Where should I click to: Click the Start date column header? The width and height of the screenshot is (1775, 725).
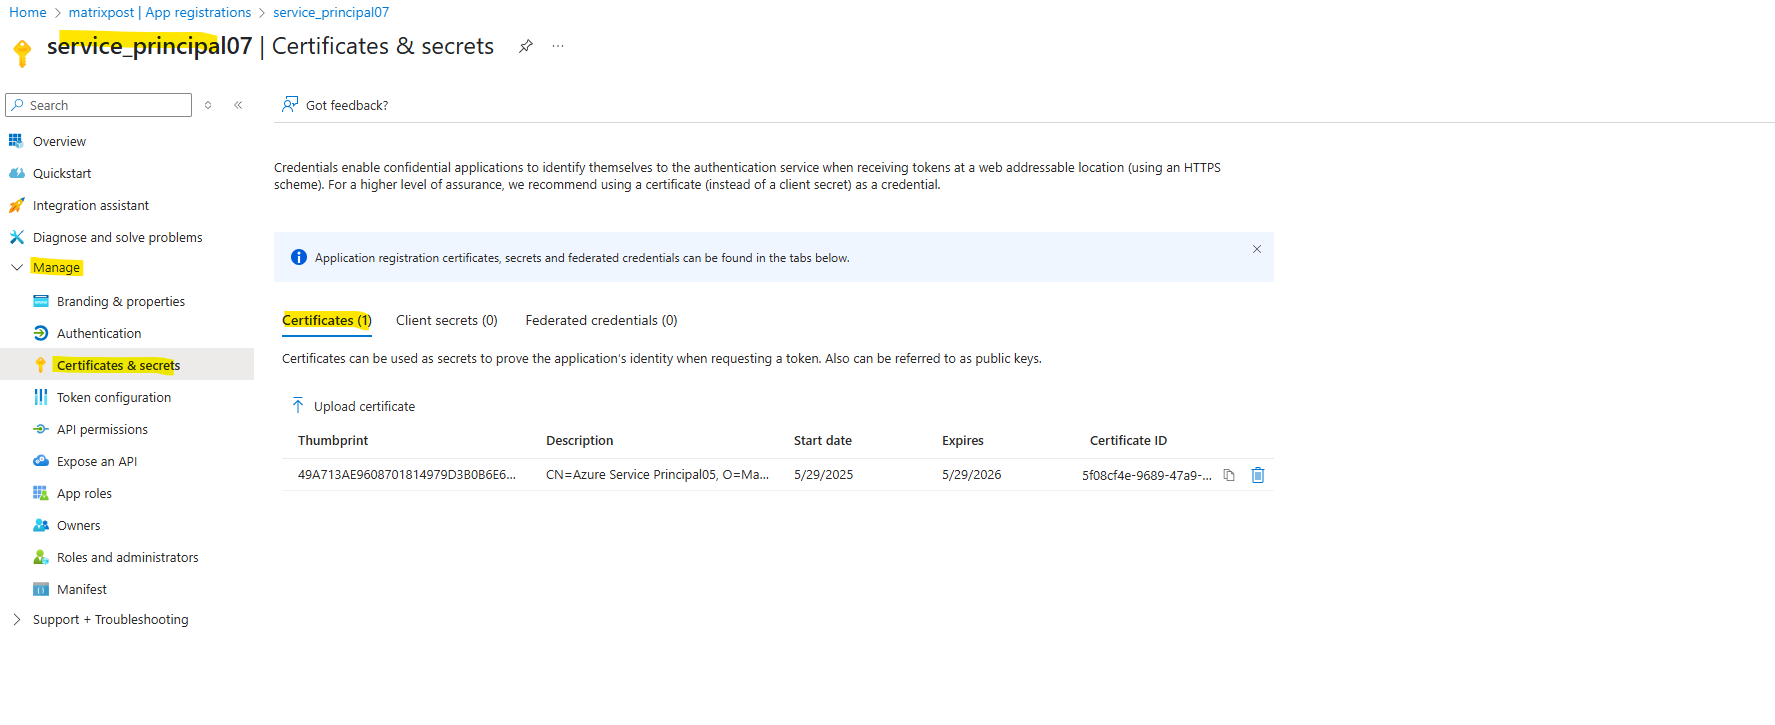(823, 440)
